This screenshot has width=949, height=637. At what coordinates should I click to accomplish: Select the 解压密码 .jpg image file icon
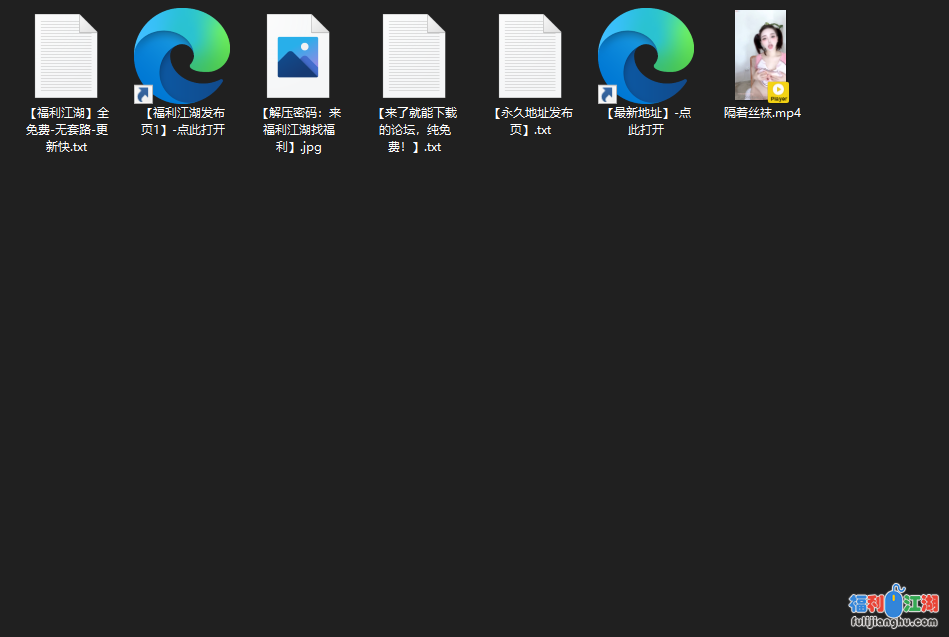pos(298,56)
